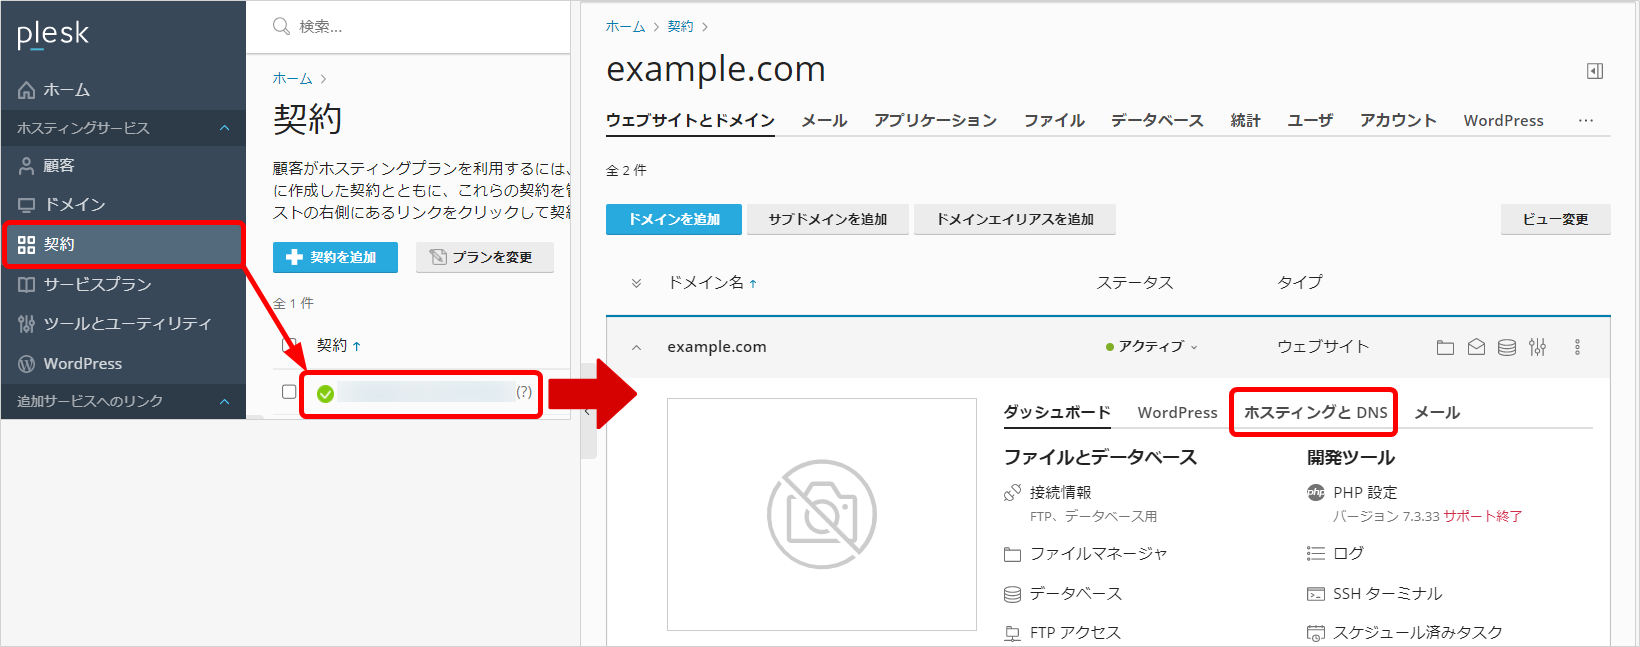Click the green status check icon
Screen dimensions: 1640x647
point(325,393)
